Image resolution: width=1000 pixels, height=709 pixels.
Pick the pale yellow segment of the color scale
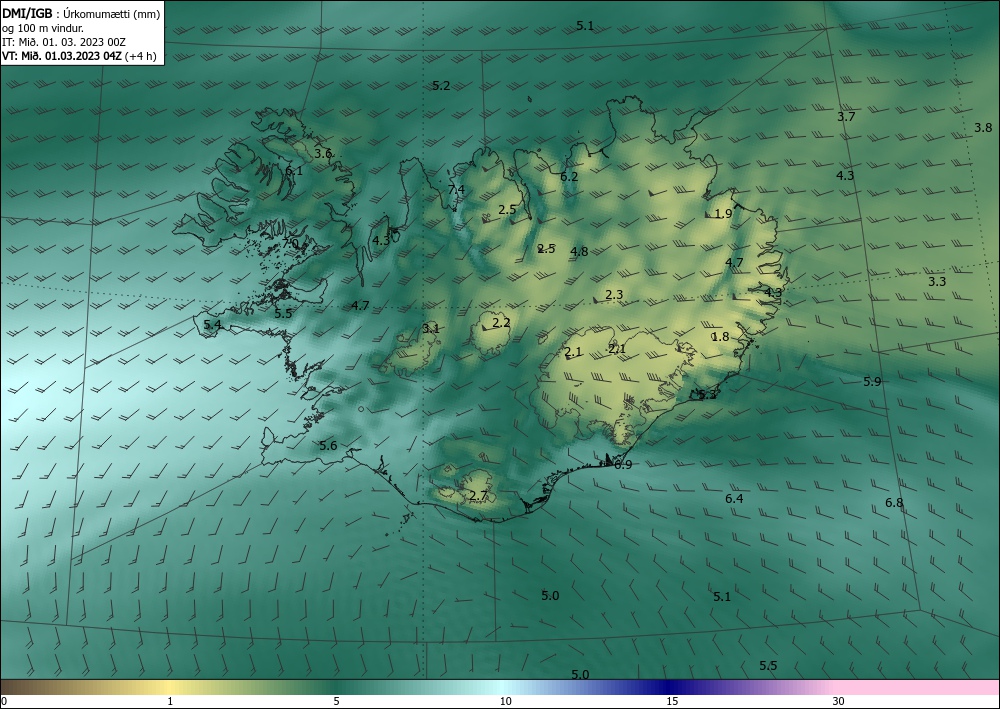click(169, 687)
